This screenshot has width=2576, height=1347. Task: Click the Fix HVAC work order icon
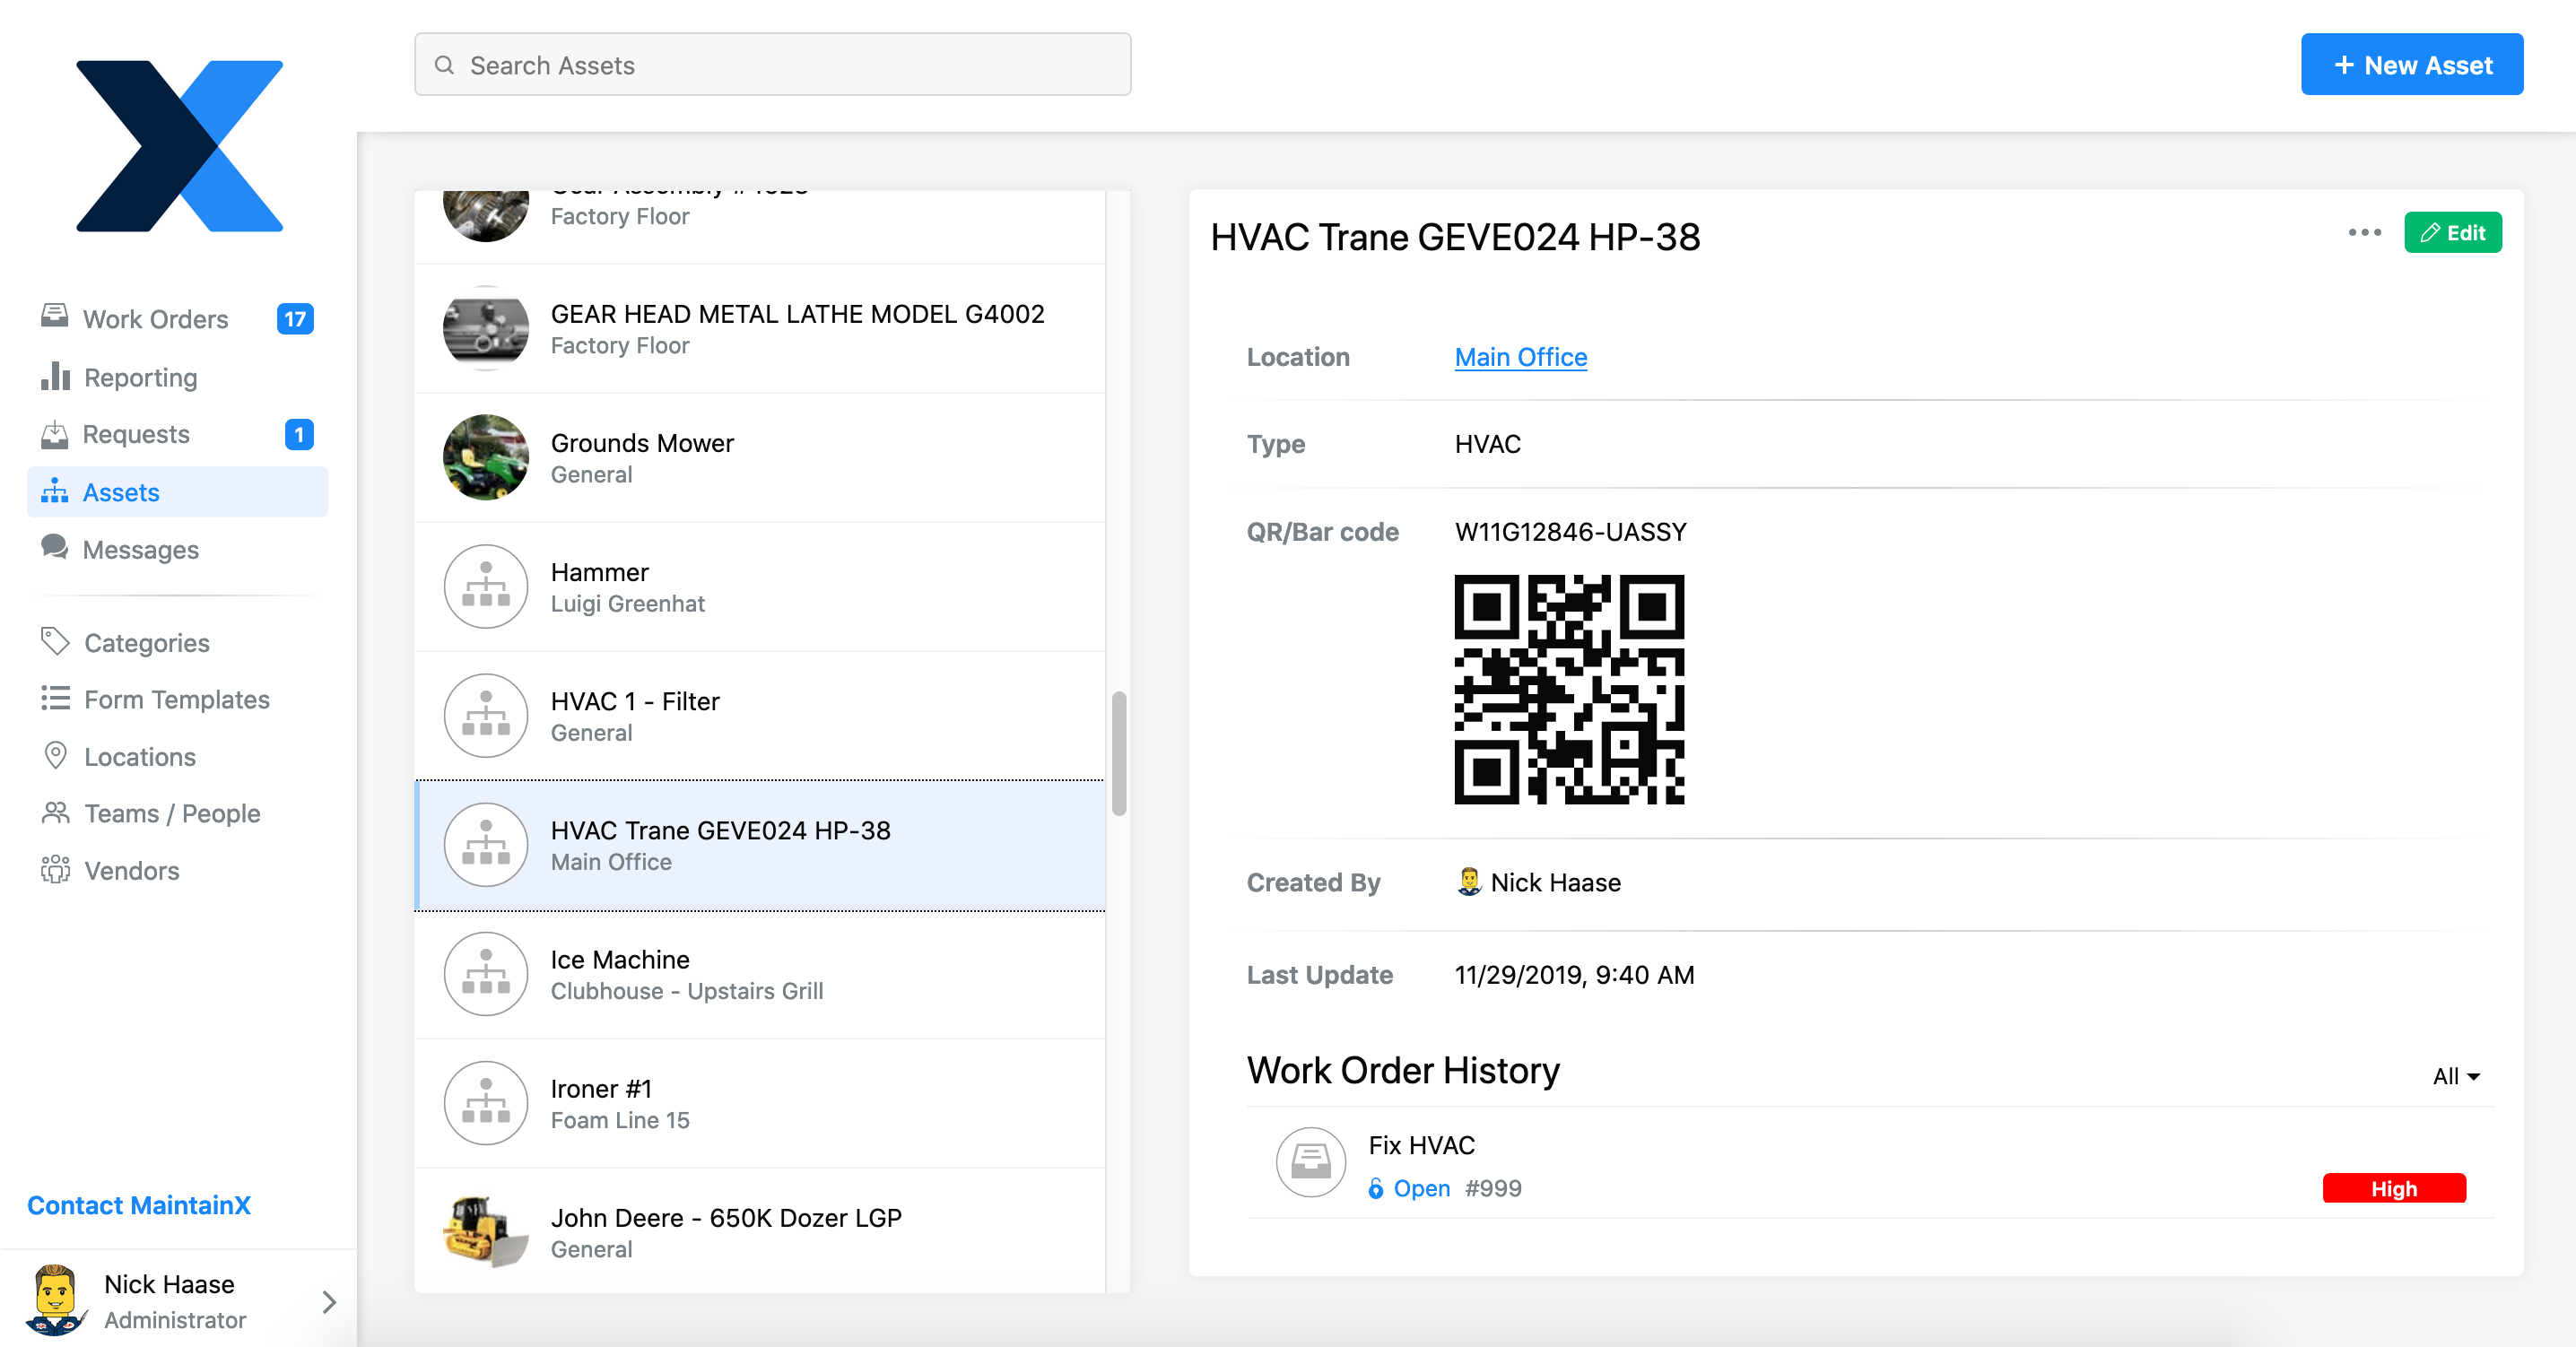pos(1310,1162)
